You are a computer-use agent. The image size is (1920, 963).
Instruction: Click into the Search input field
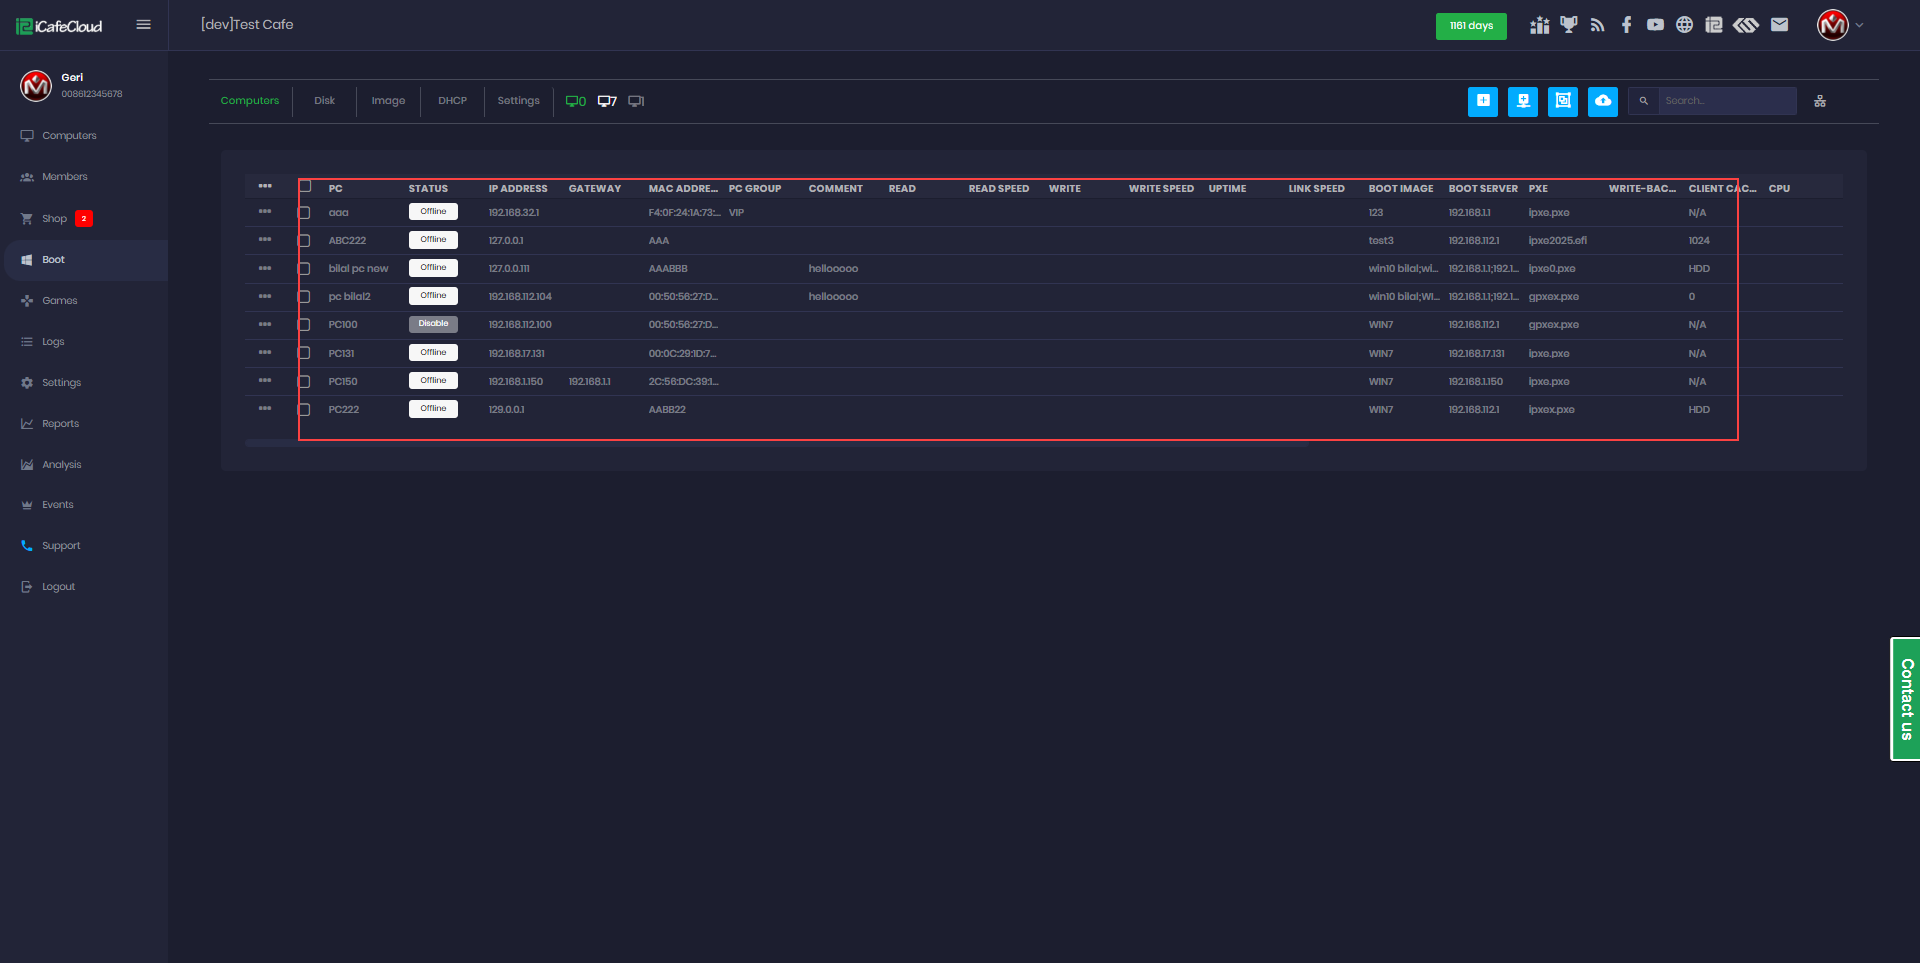click(1726, 101)
